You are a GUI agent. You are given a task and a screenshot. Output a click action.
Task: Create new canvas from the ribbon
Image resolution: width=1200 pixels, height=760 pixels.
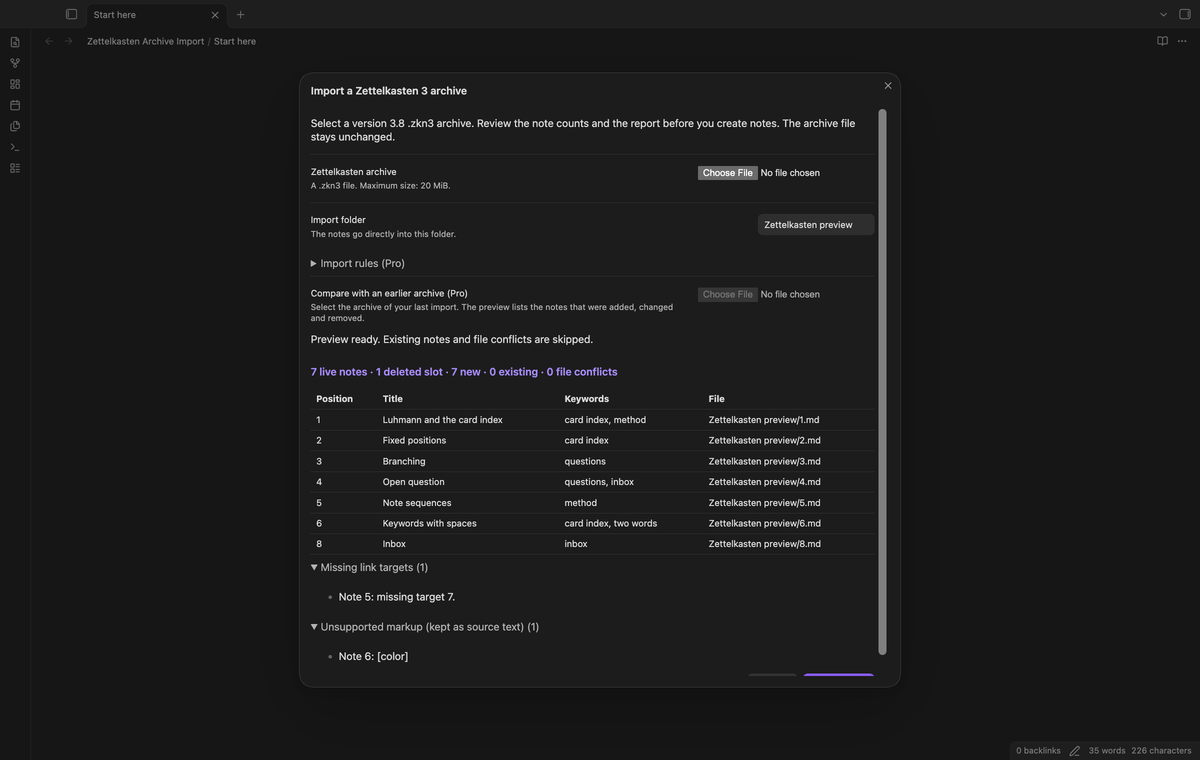[15, 84]
